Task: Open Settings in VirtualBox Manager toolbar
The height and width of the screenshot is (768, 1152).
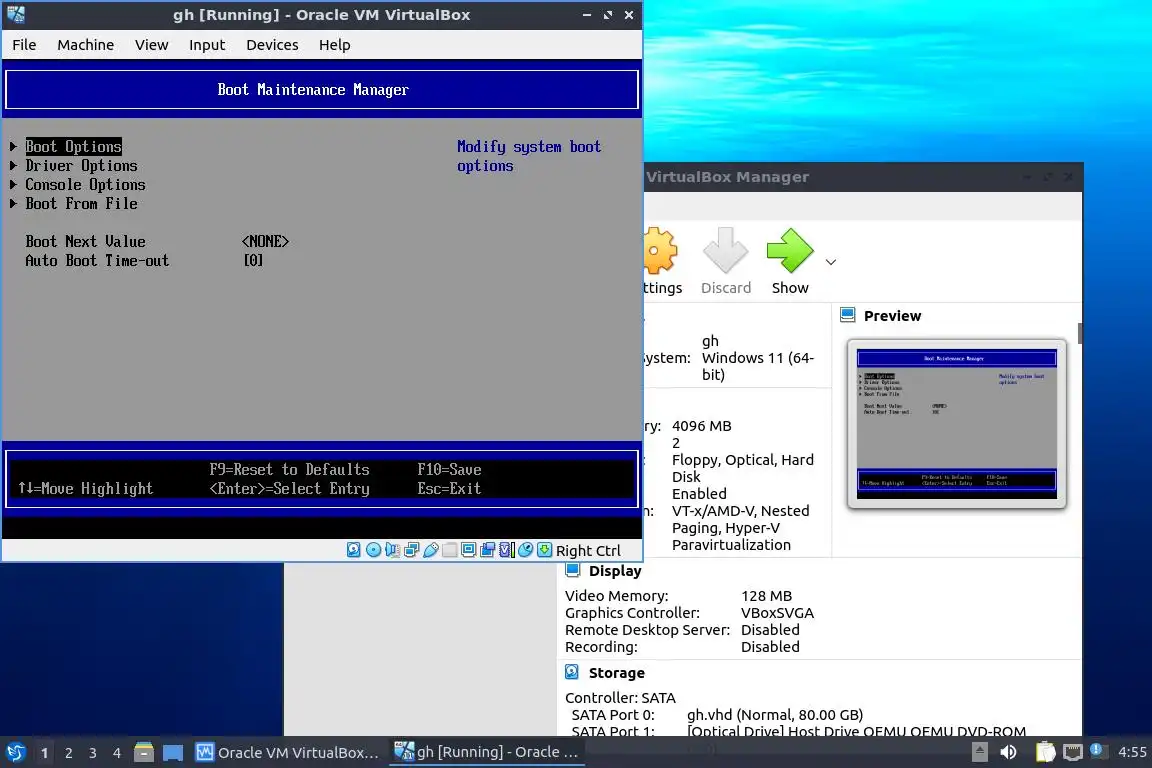Action: click(x=661, y=262)
